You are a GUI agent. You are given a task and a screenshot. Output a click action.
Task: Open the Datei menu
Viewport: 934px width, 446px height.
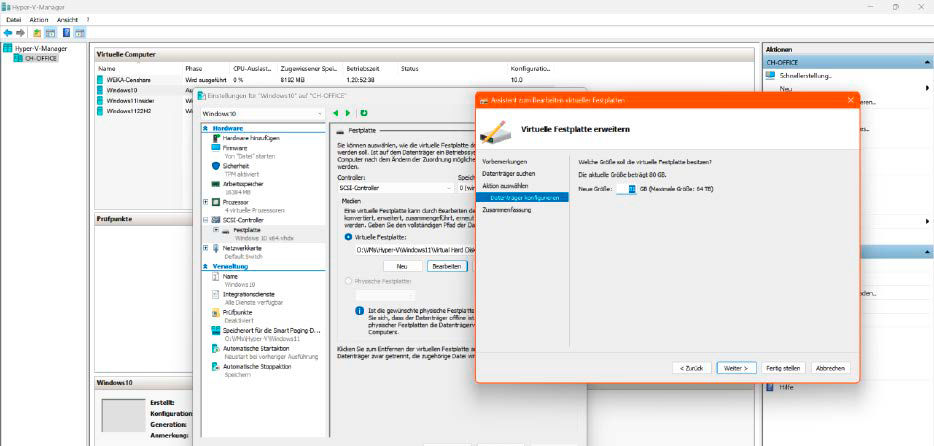coord(14,20)
